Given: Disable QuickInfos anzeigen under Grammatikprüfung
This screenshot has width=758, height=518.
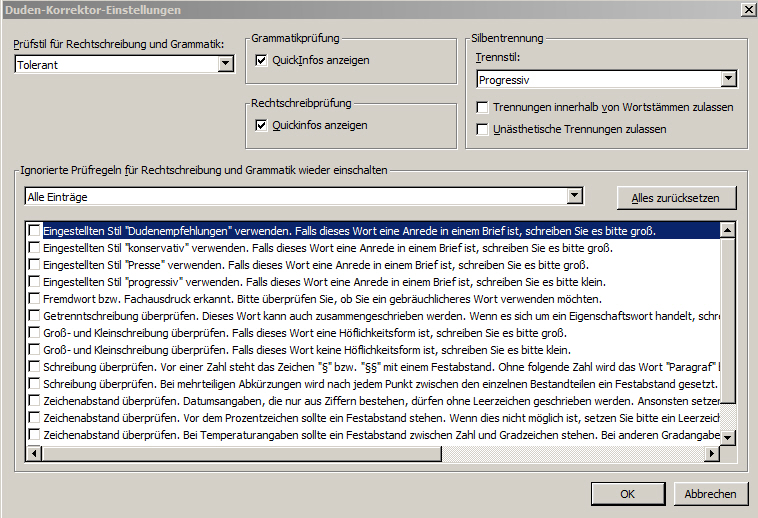Looking at the screenshot, I should 262,61.
